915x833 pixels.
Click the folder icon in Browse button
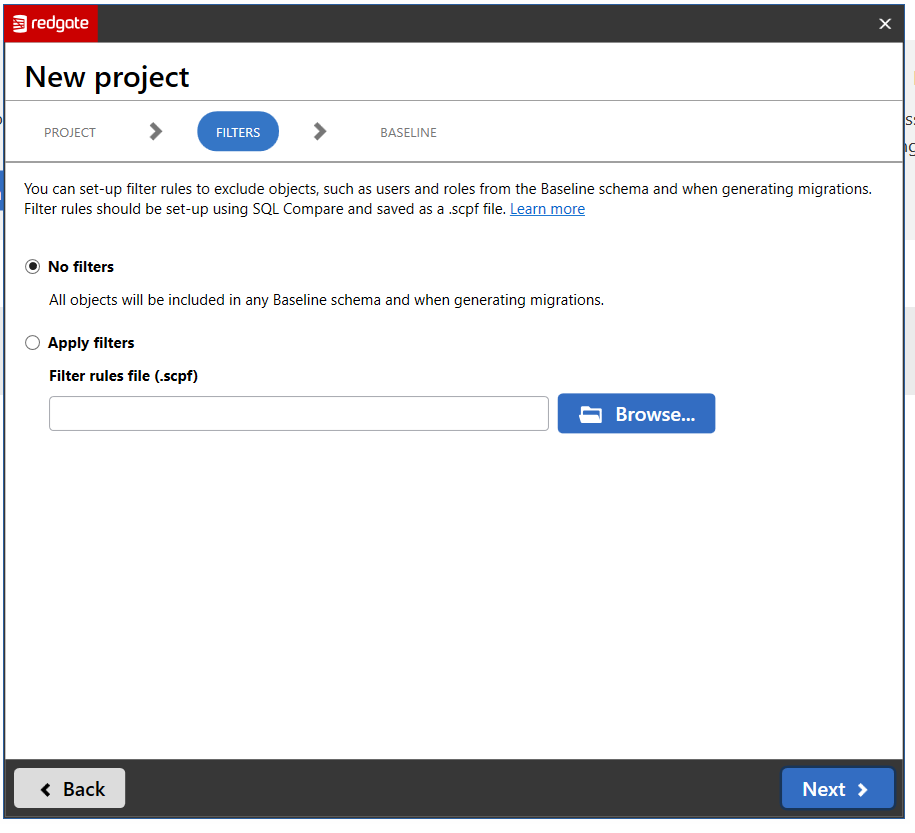tap(591, 414)
